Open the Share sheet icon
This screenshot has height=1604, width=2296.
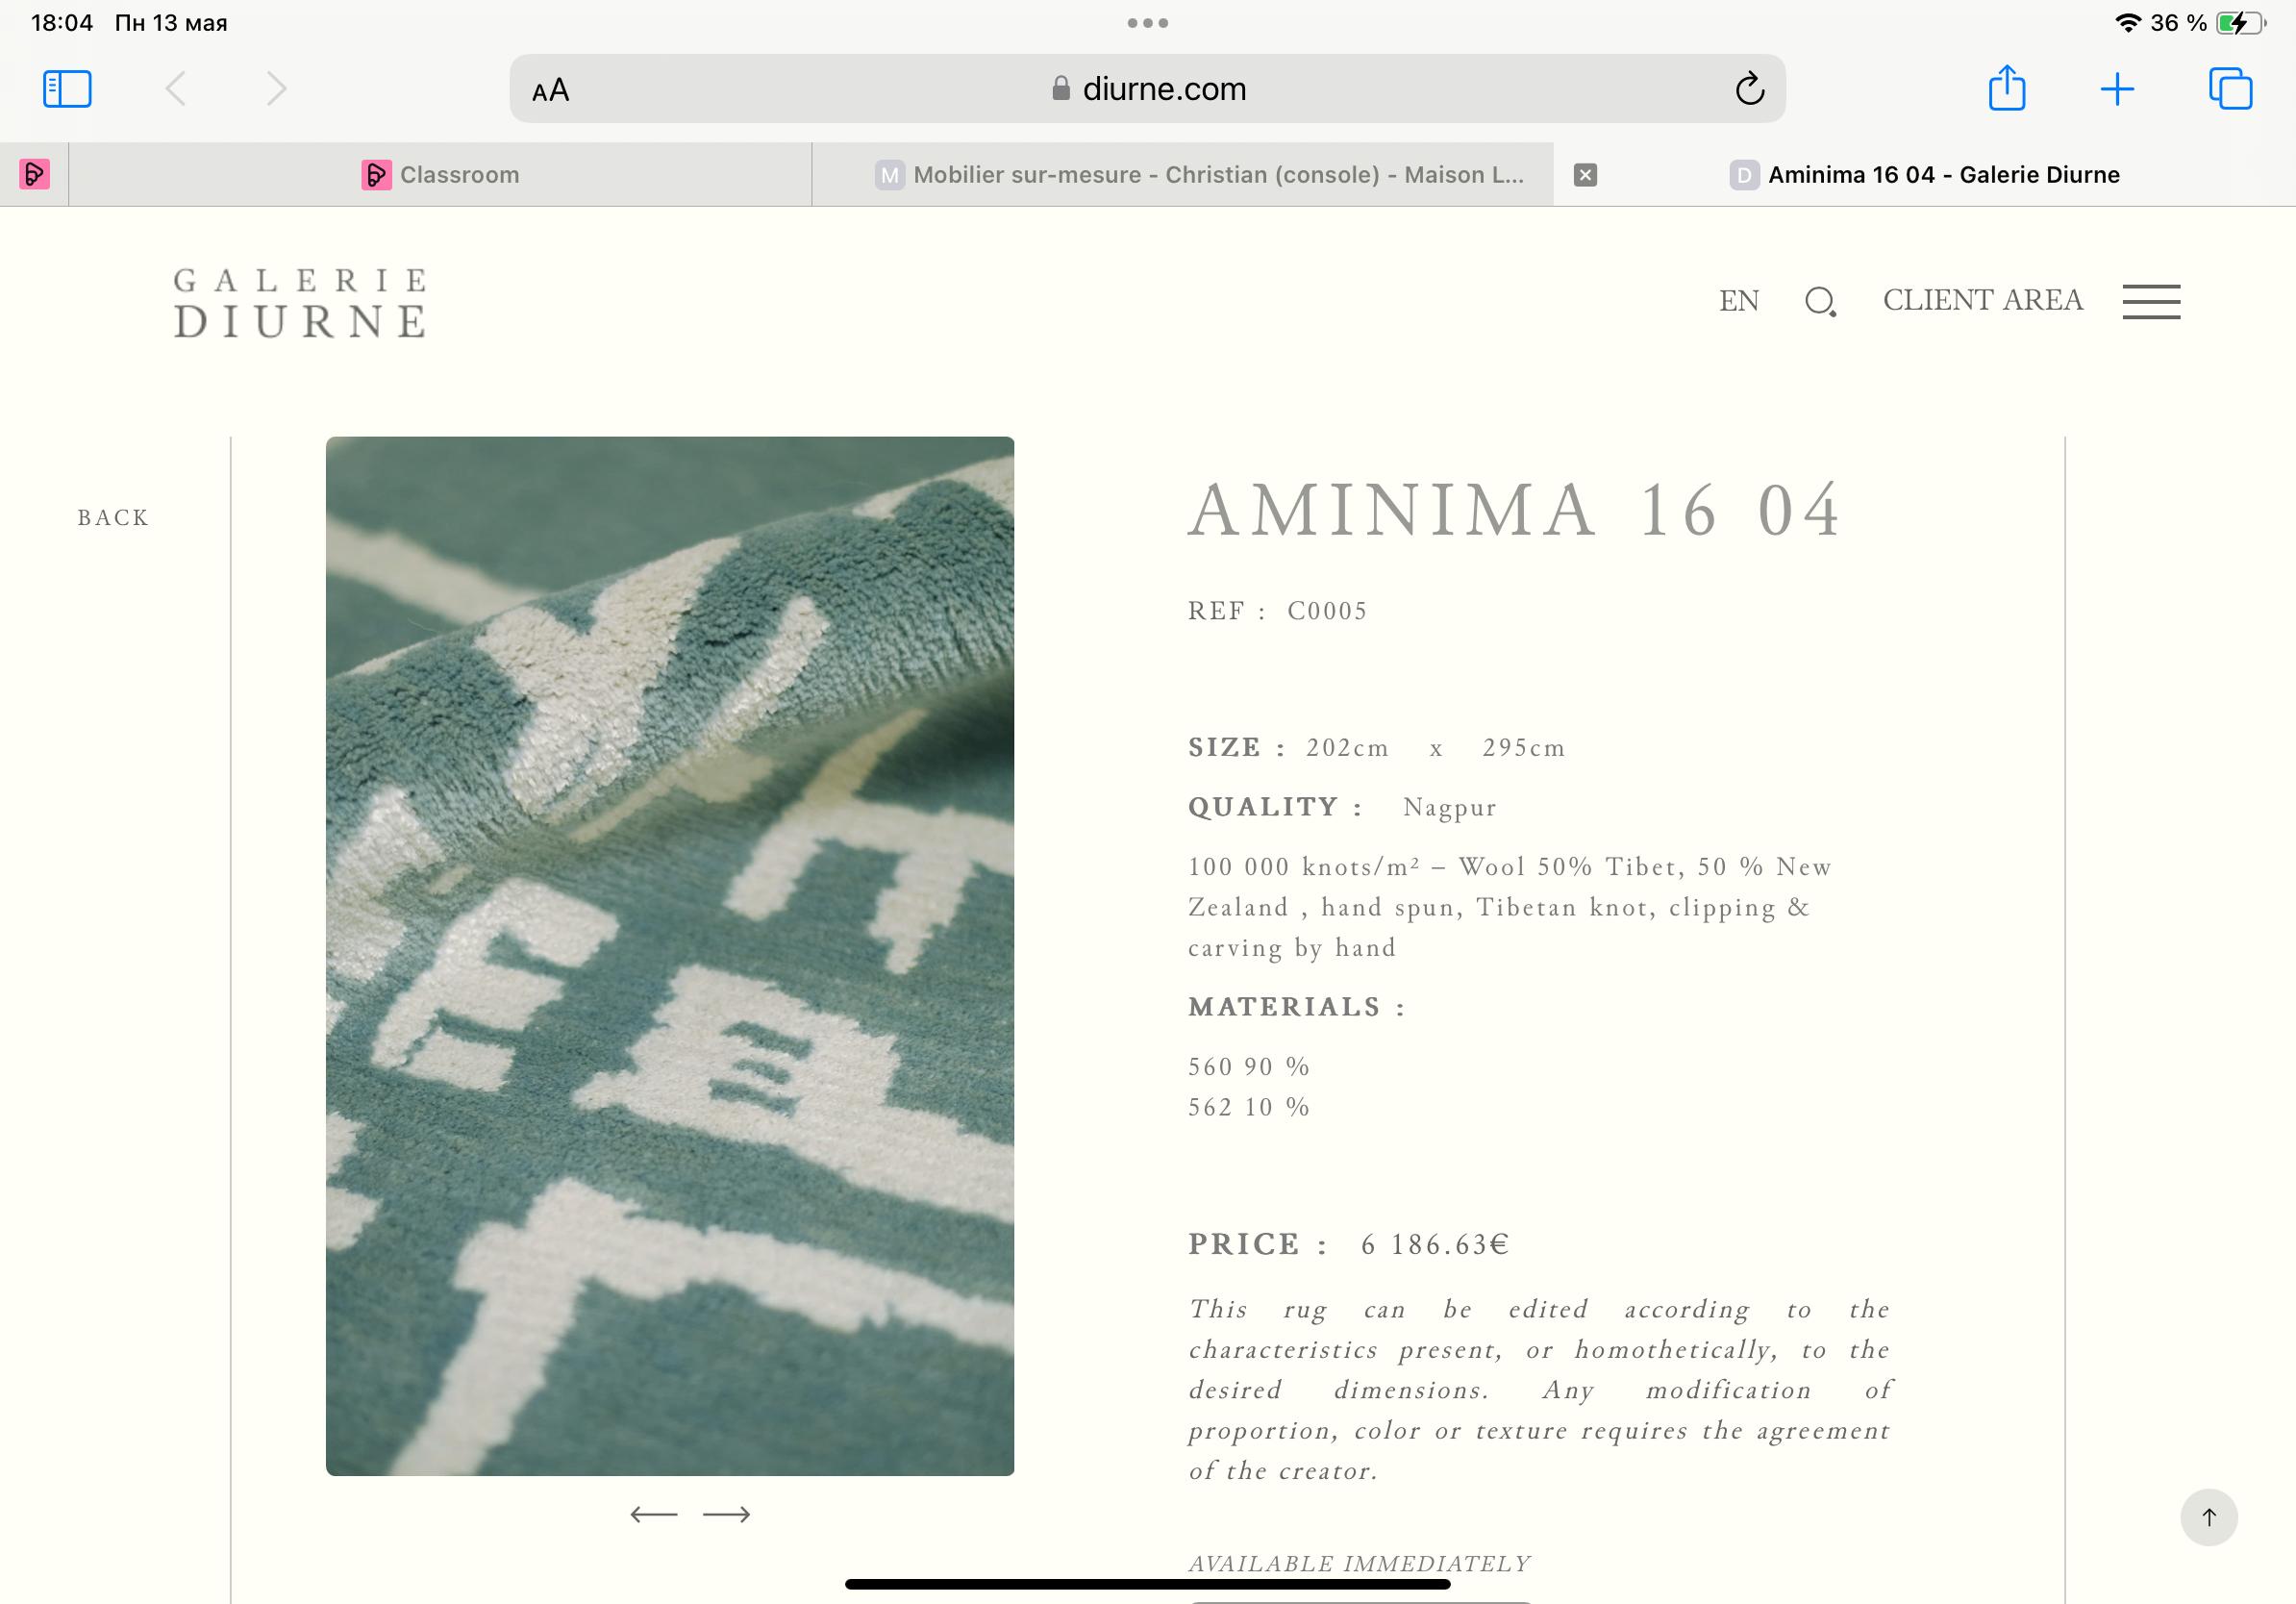[x=2006, y=87]
